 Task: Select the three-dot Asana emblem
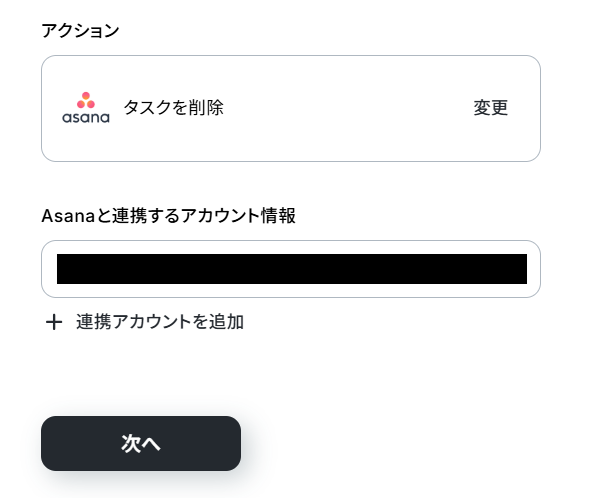point(86,100)
